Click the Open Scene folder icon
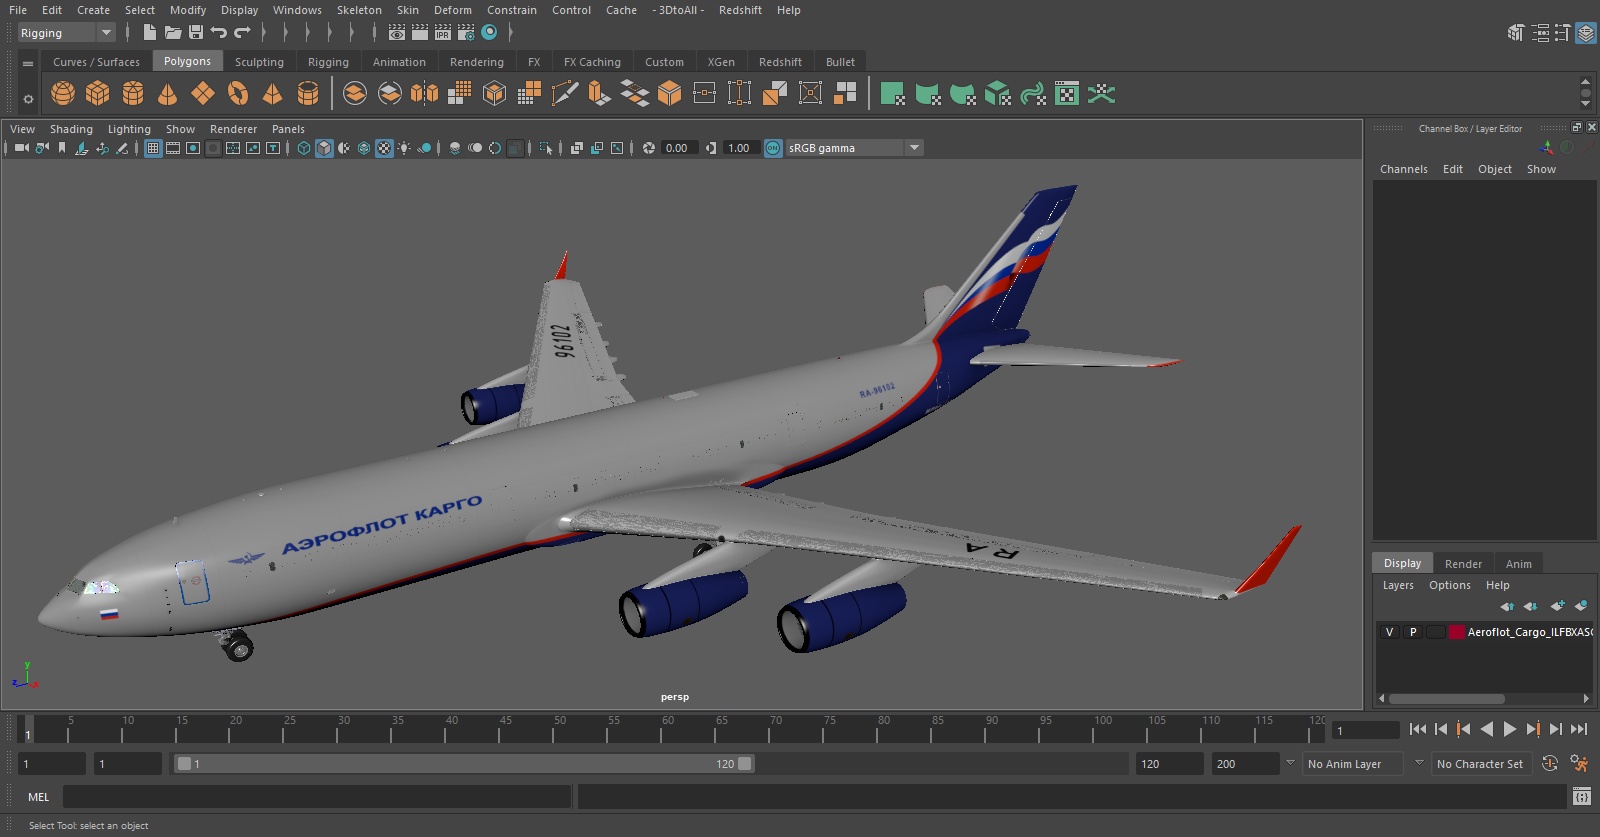 172,33
